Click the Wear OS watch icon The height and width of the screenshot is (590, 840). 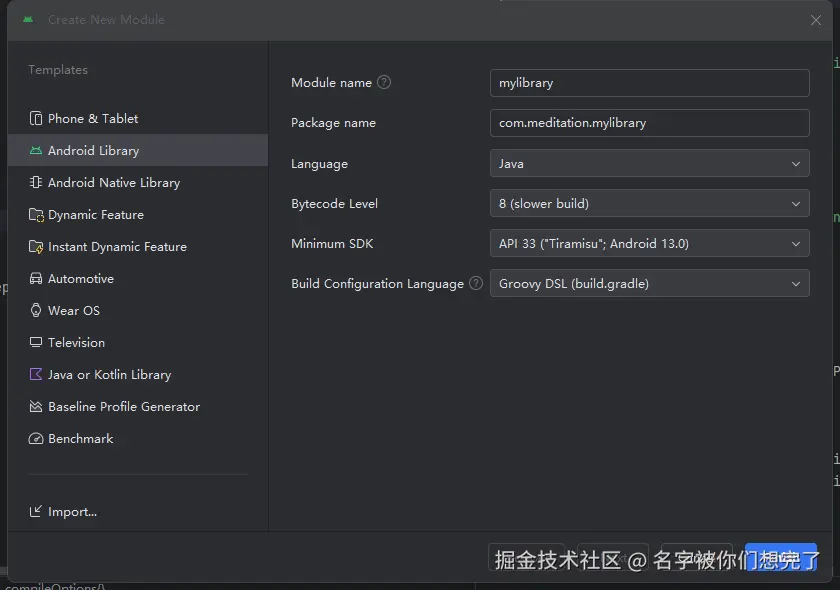[x=36, y=311]
